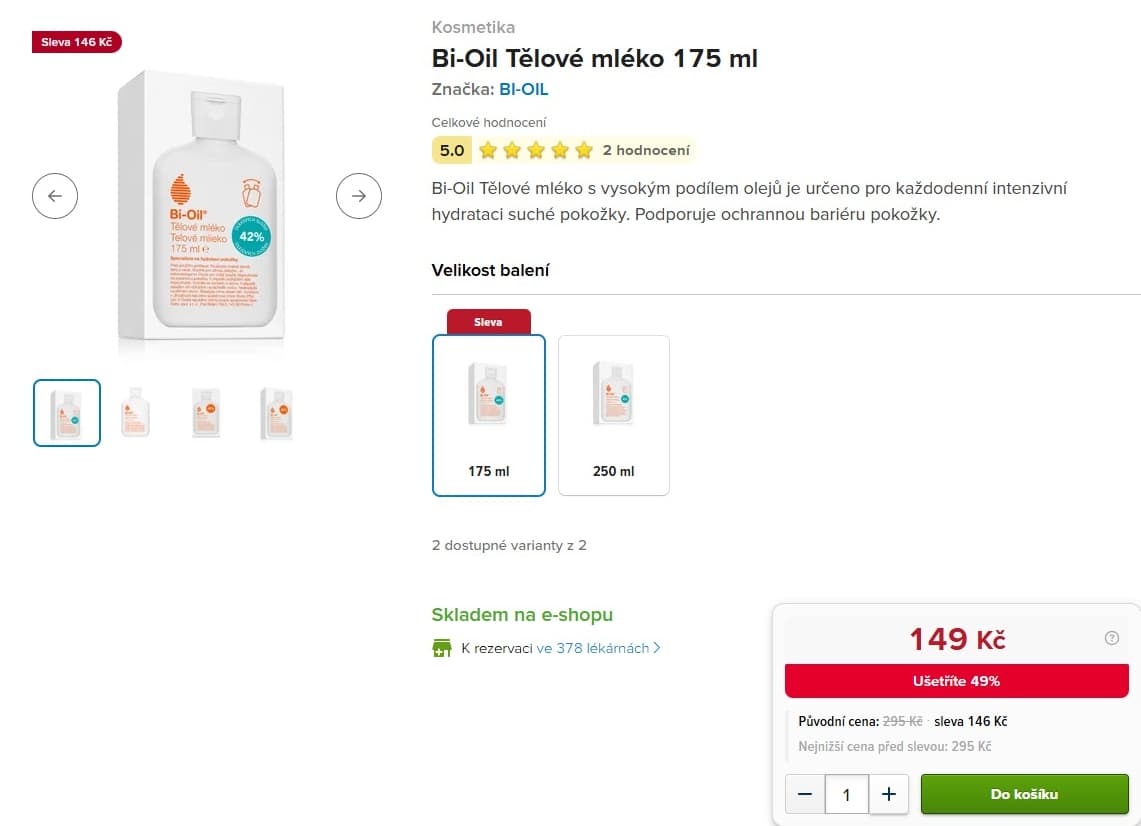Click the pharmacy reservation icon

point(442,648)
